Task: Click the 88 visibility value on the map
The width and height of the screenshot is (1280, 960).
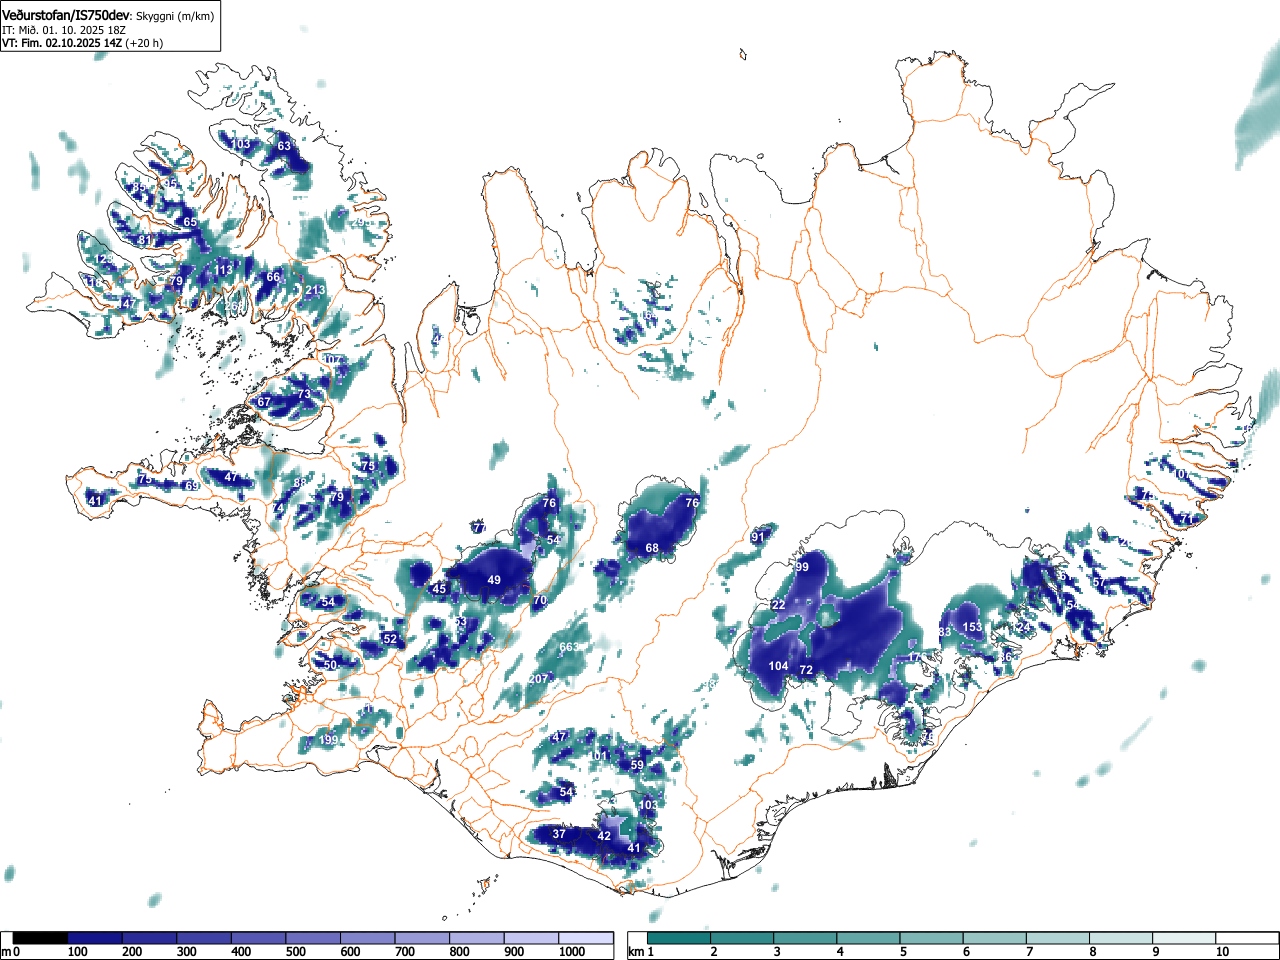Action: pos(299,483)
